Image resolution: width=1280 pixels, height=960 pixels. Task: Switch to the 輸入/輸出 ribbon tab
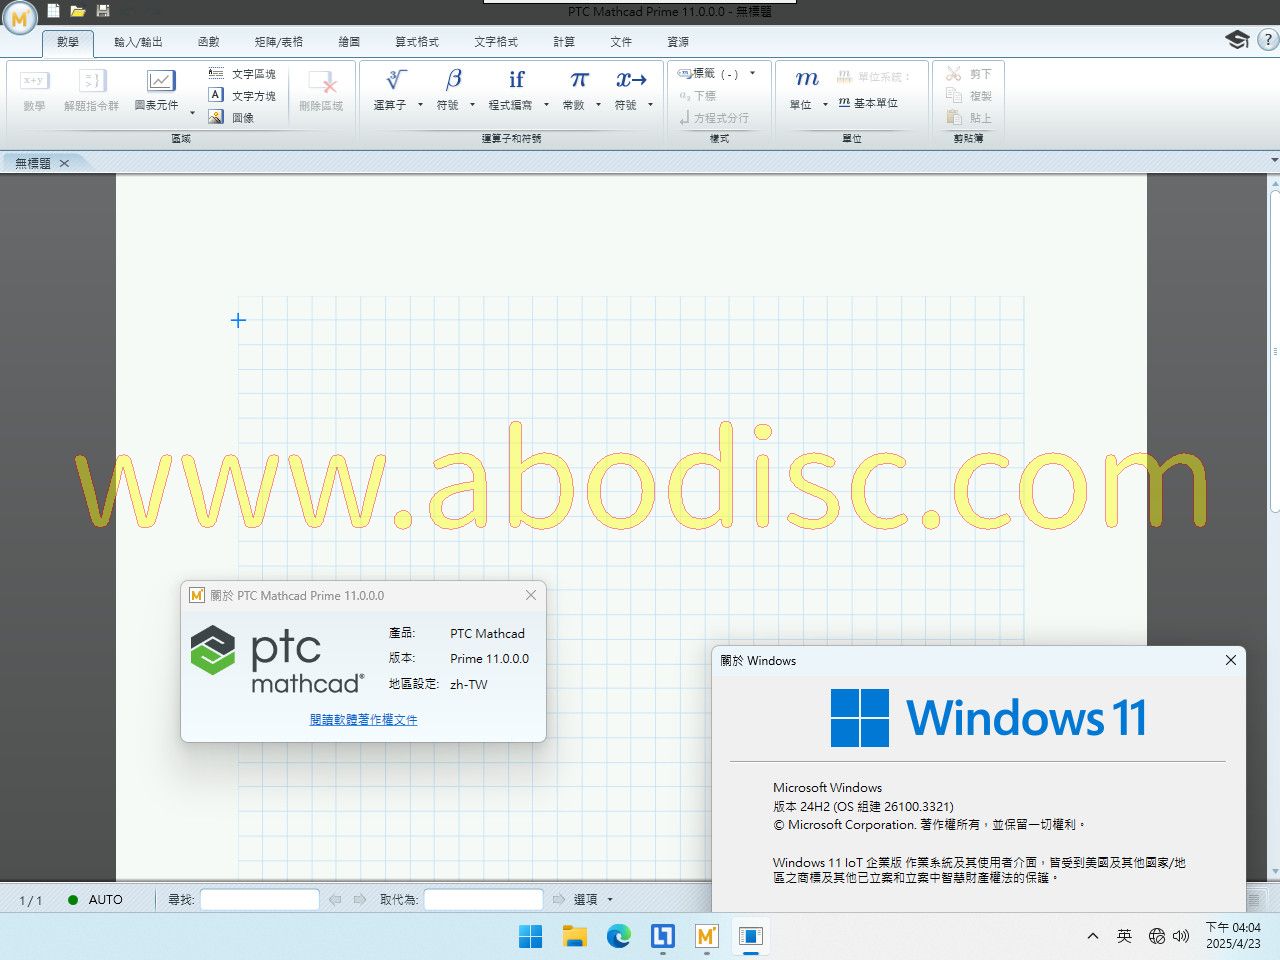pos(138,42)
